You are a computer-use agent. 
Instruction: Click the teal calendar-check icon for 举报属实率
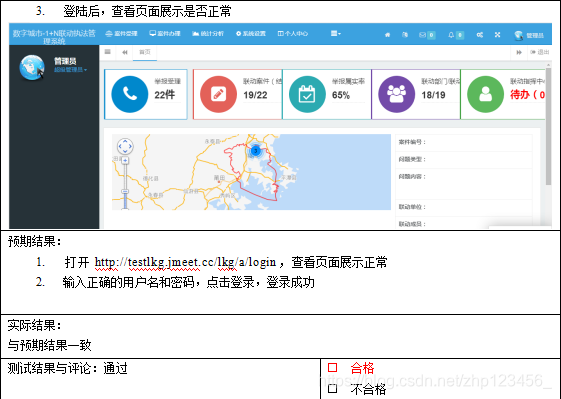[307, 94]
